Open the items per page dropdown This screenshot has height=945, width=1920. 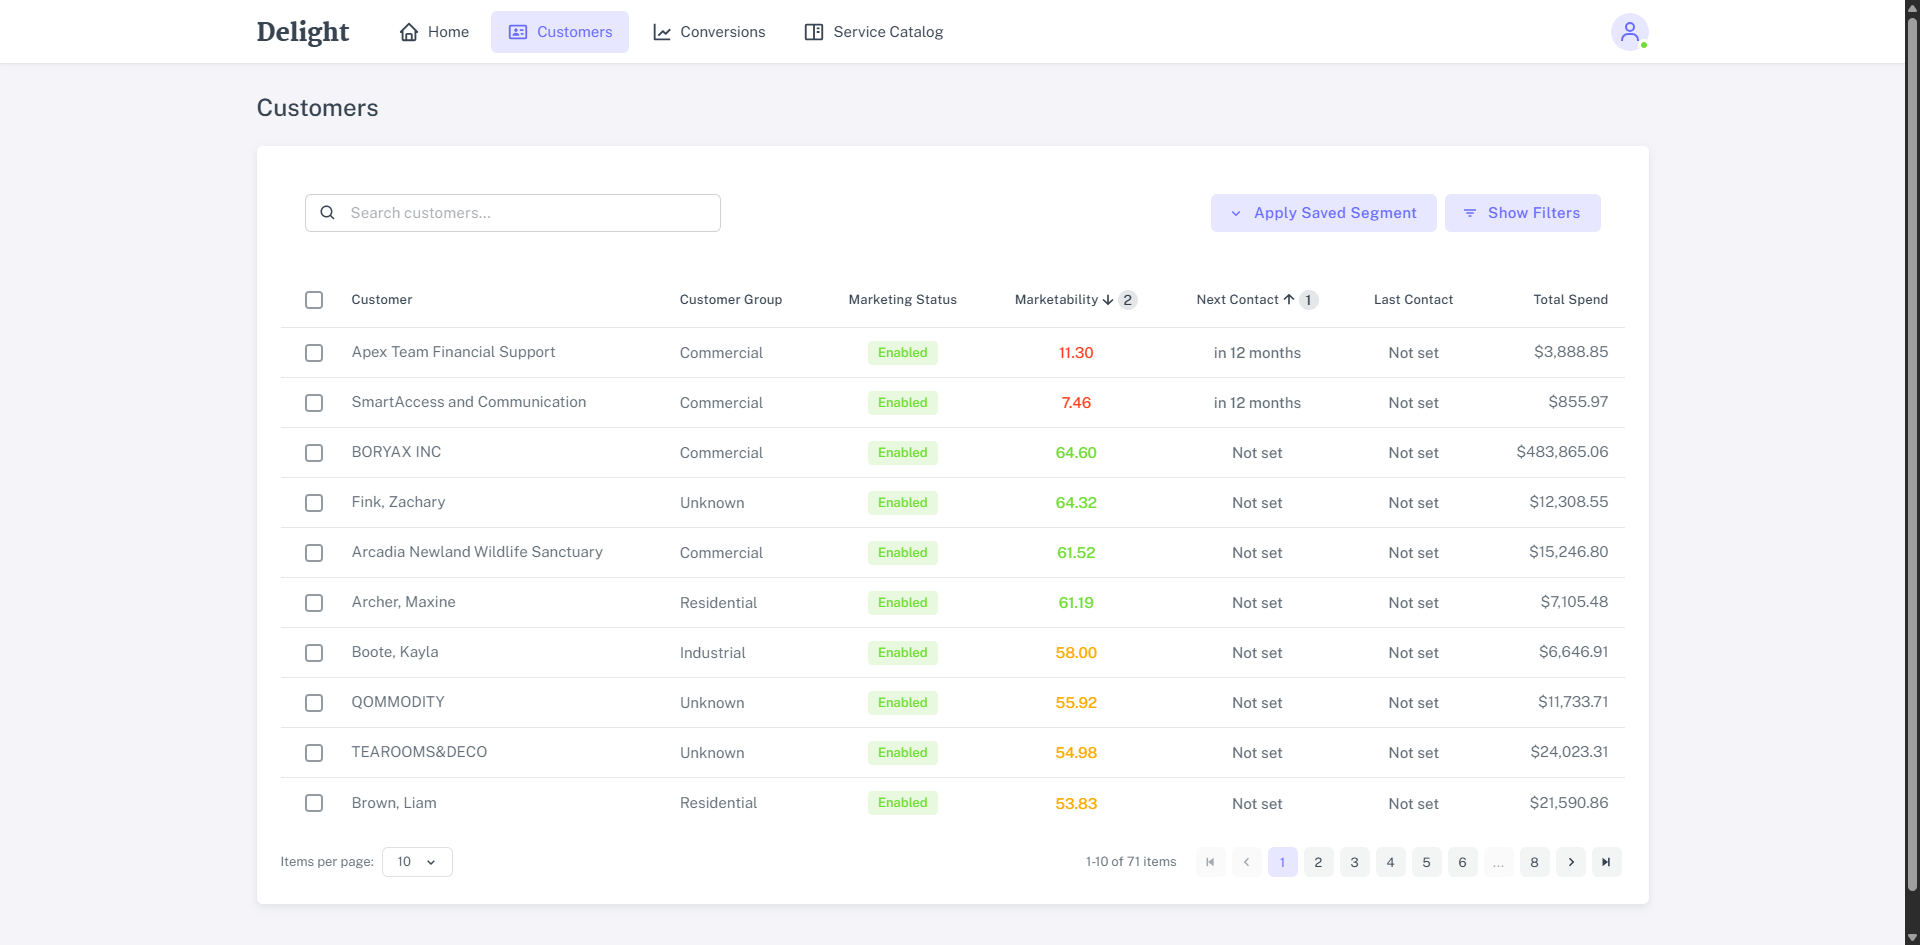click(417, 862)
